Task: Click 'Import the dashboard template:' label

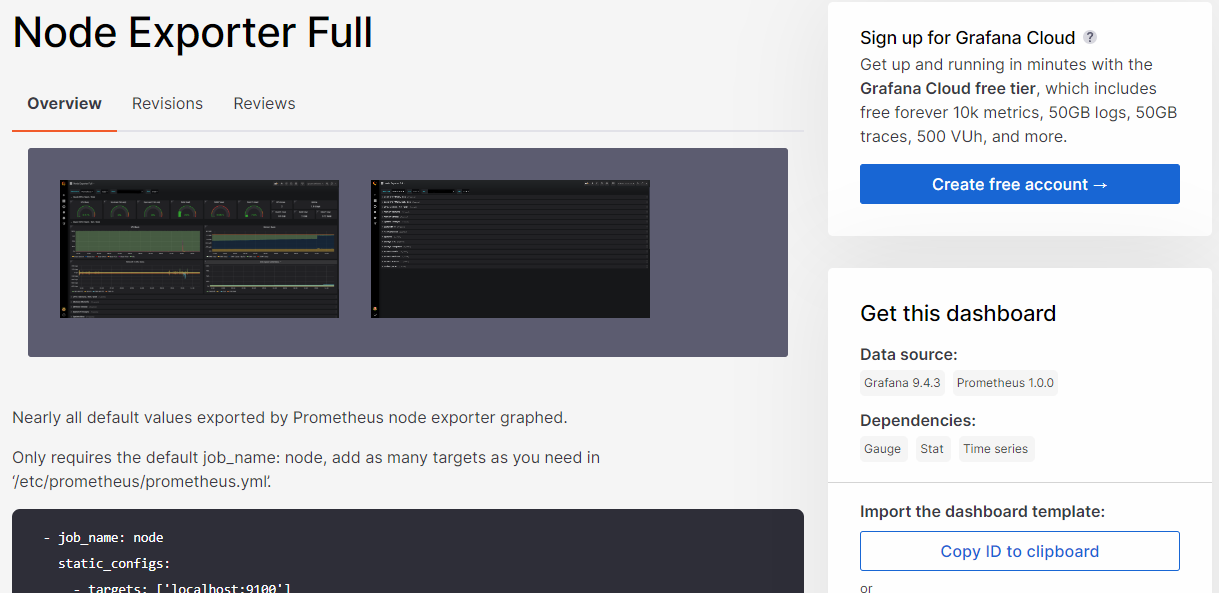Action: click(982, 511)
